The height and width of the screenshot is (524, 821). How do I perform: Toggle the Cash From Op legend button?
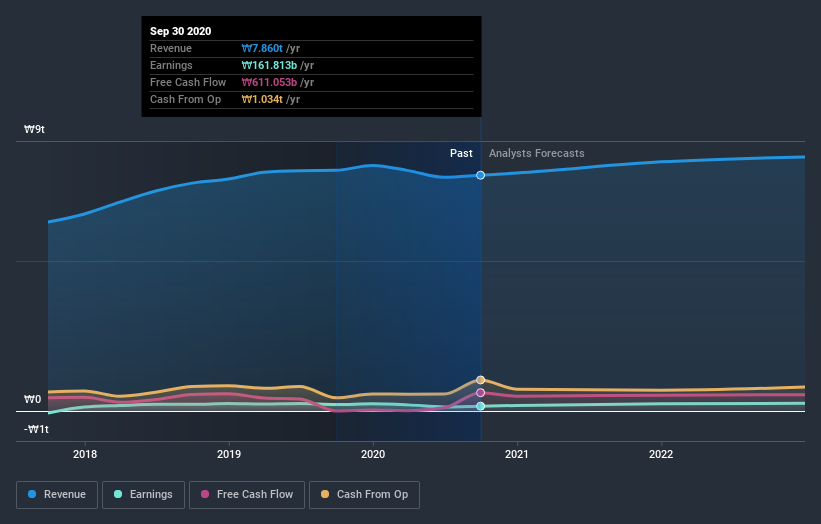pyautogui.click(x=364, y=495)
